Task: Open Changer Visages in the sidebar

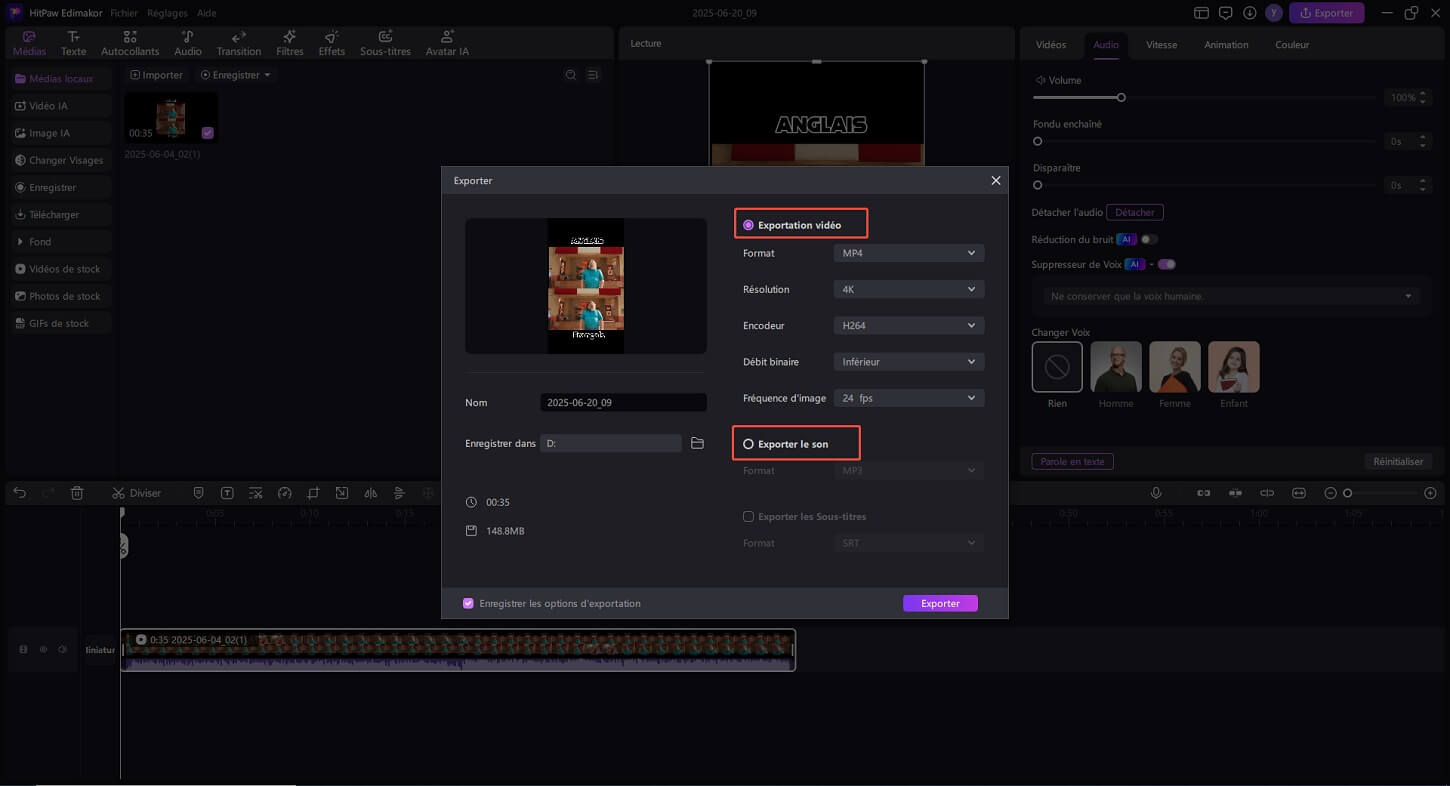Action: click(x=59, y=160)
